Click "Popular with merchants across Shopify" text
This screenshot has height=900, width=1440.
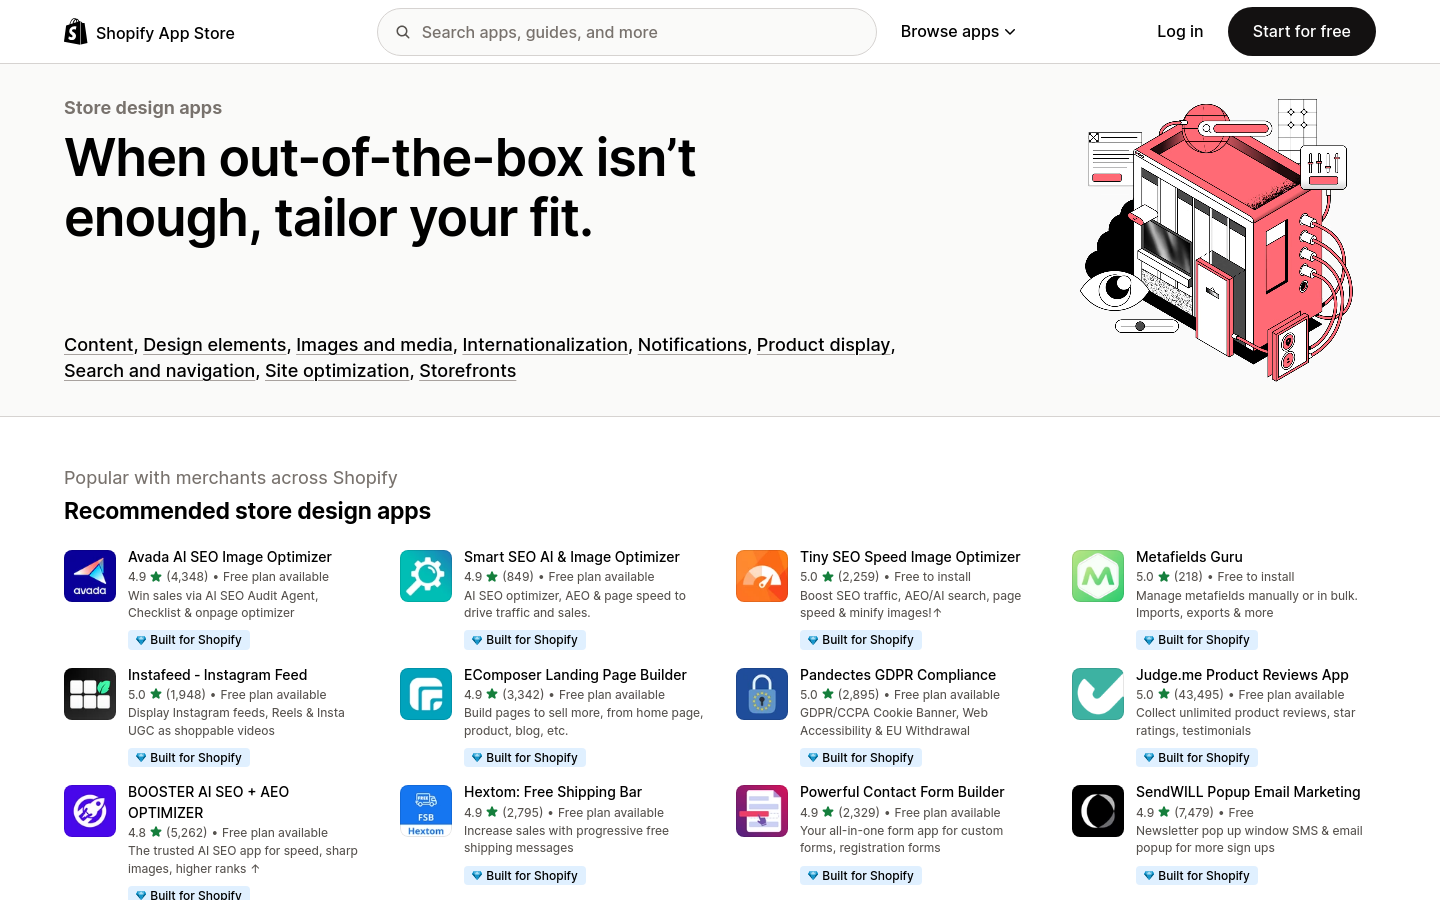pyautogui.click(x=231, y=478)
